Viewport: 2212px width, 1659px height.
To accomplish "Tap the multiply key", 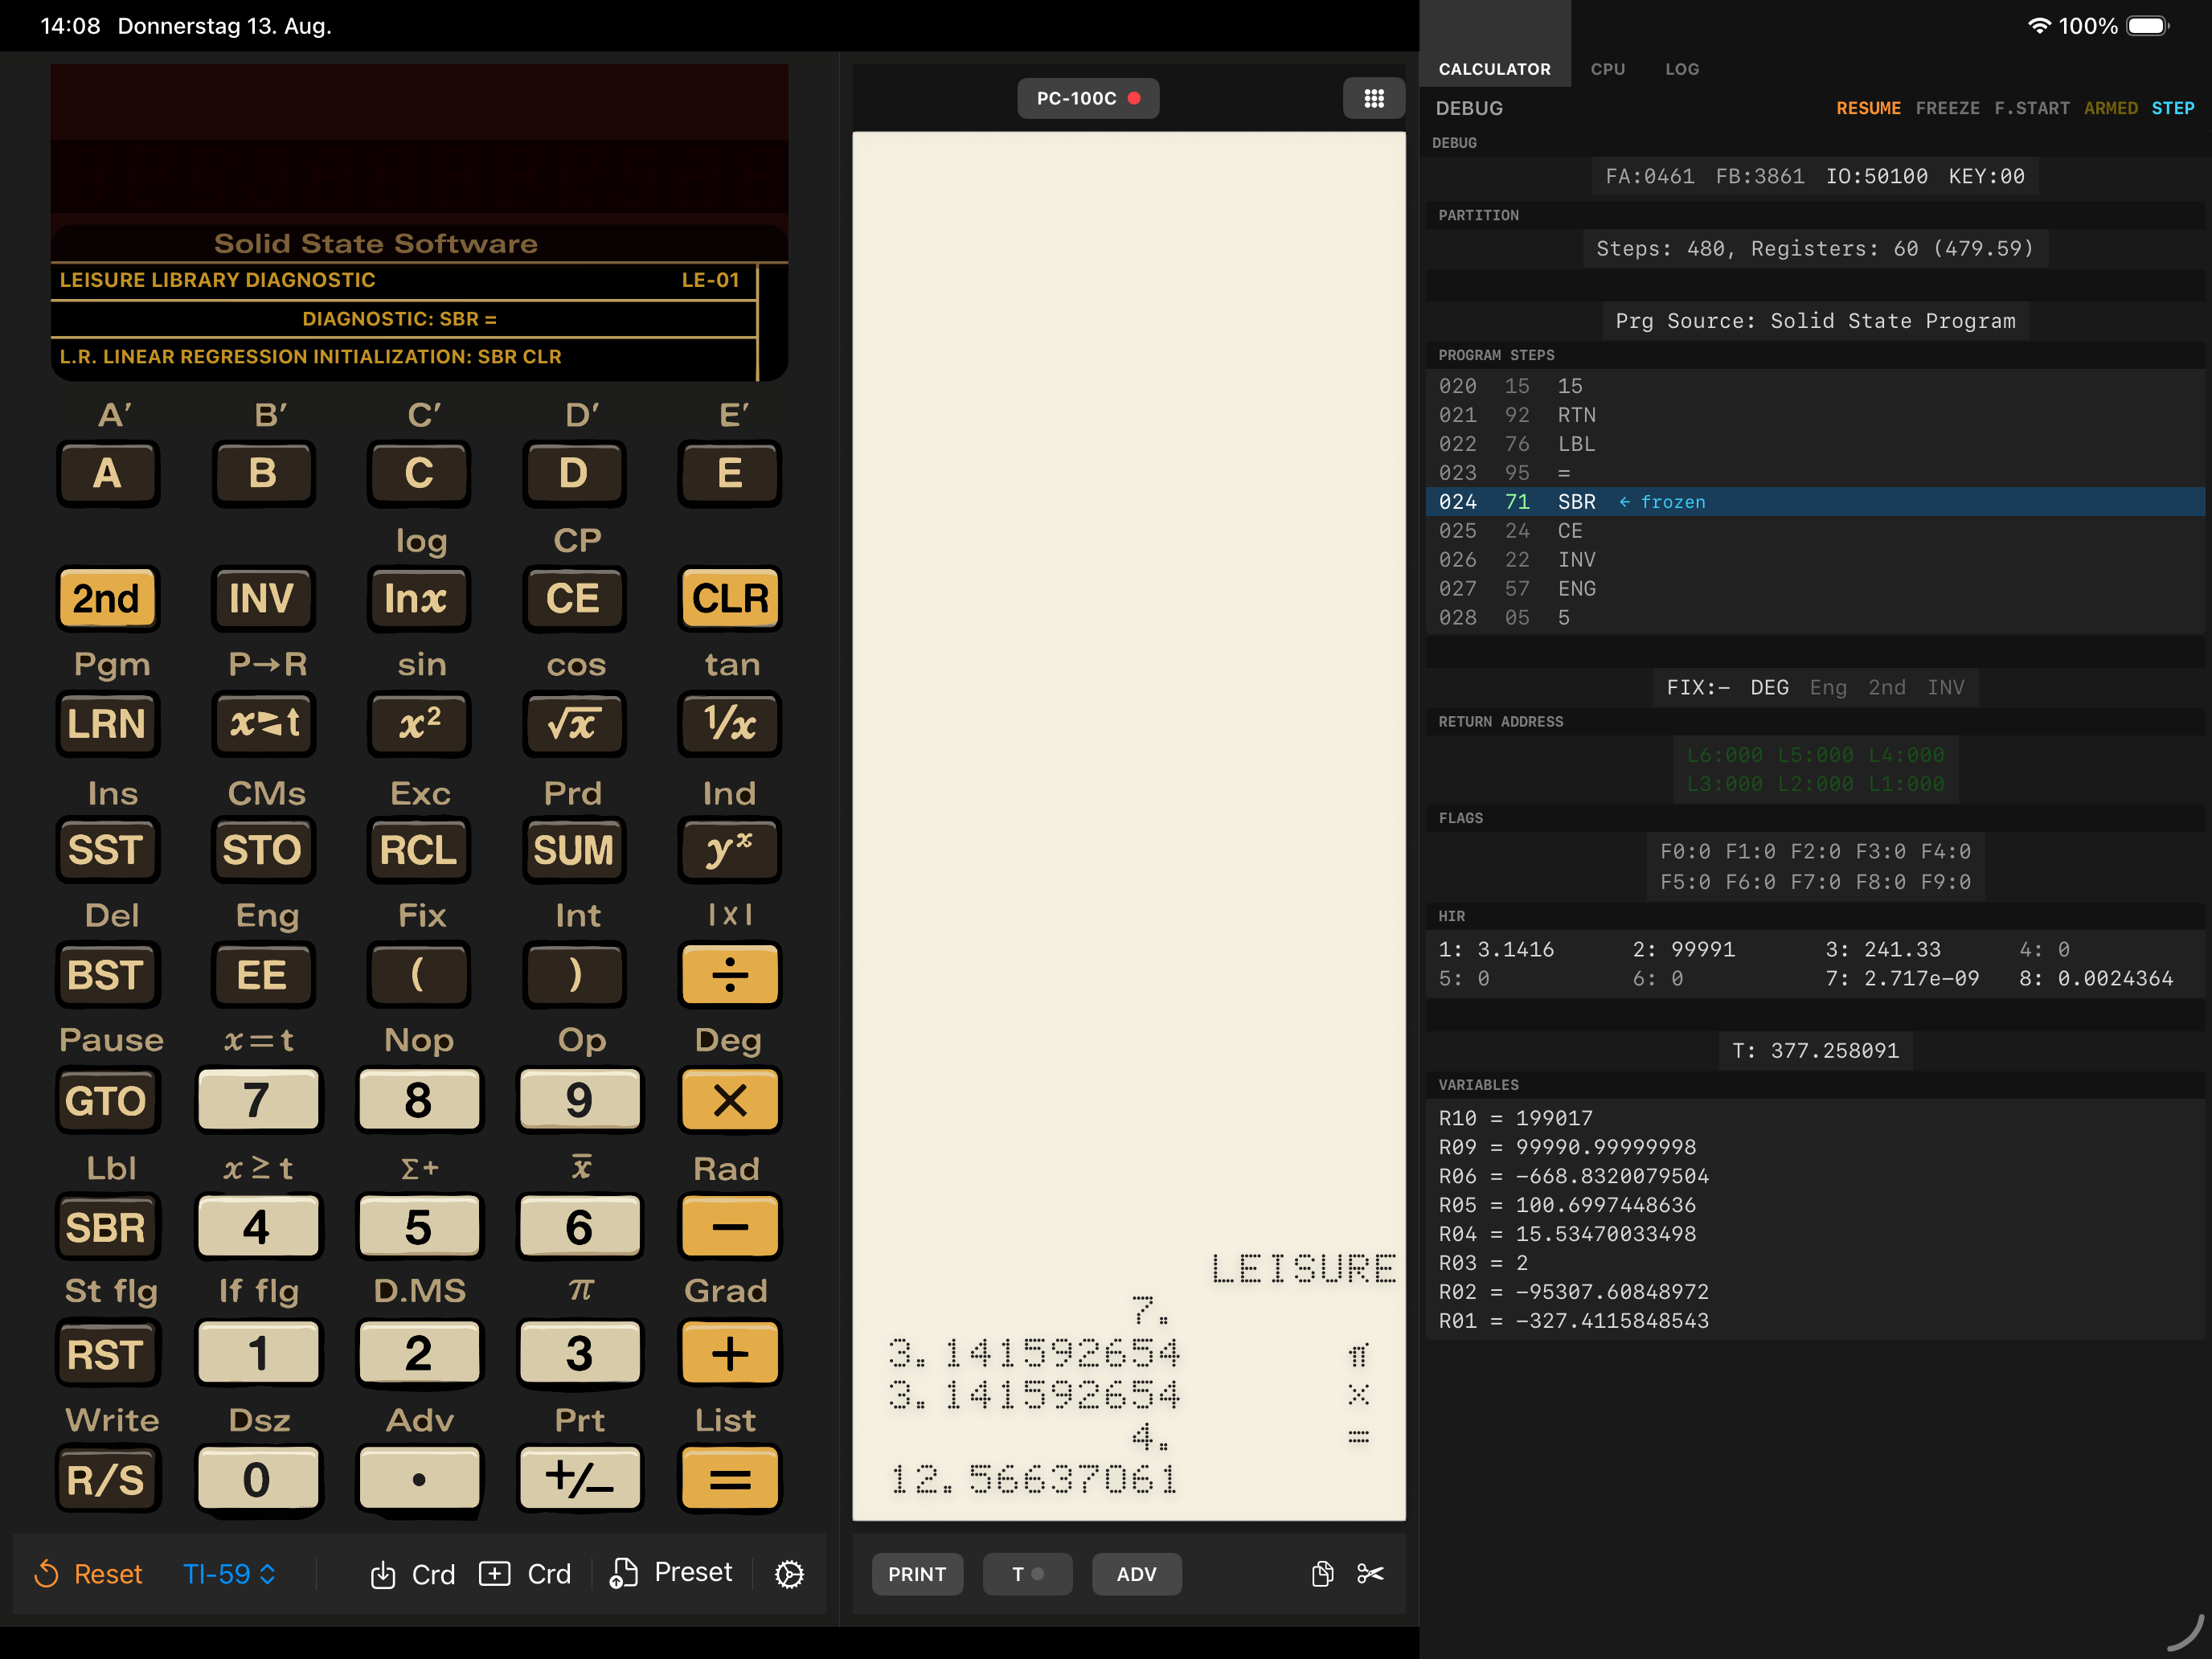I will click(730, 1100).
